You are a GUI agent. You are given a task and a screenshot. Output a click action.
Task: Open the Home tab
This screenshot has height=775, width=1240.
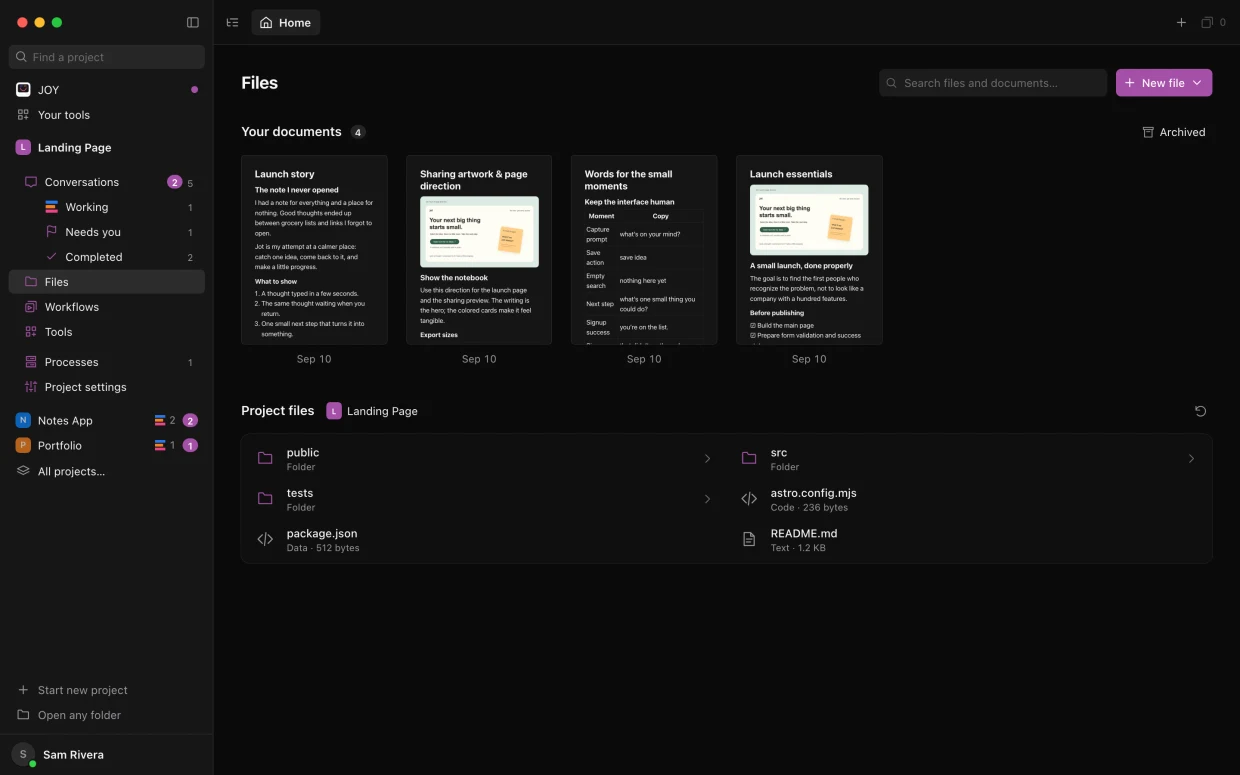[286, 22]
